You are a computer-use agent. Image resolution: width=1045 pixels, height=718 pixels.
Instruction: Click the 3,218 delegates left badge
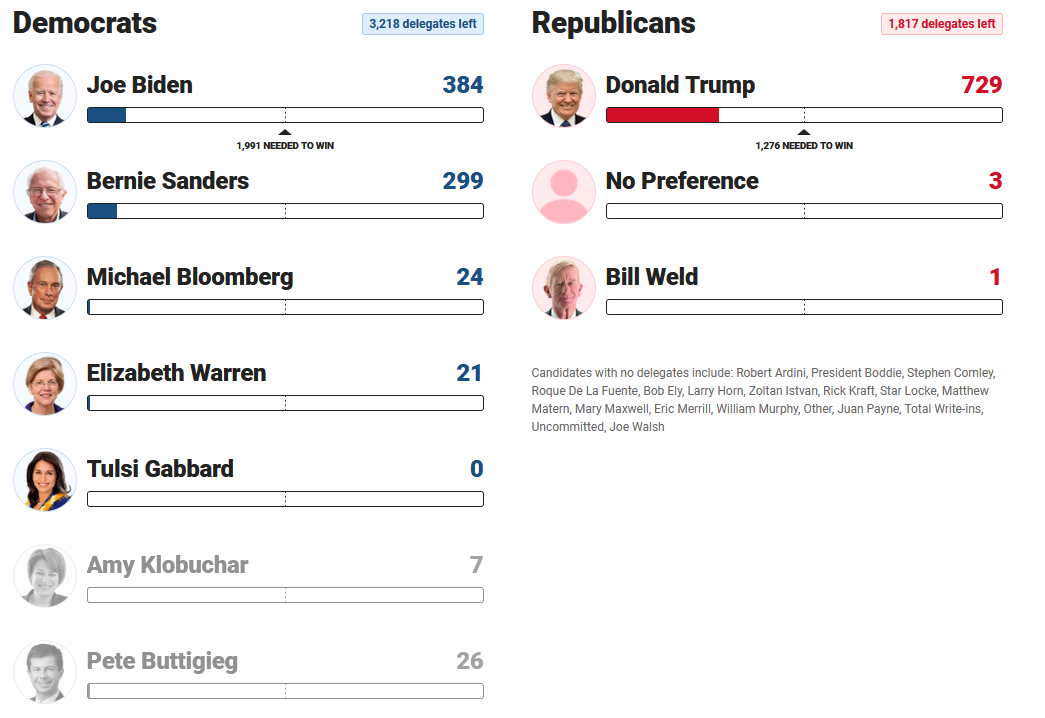click(x=422, y=23)
